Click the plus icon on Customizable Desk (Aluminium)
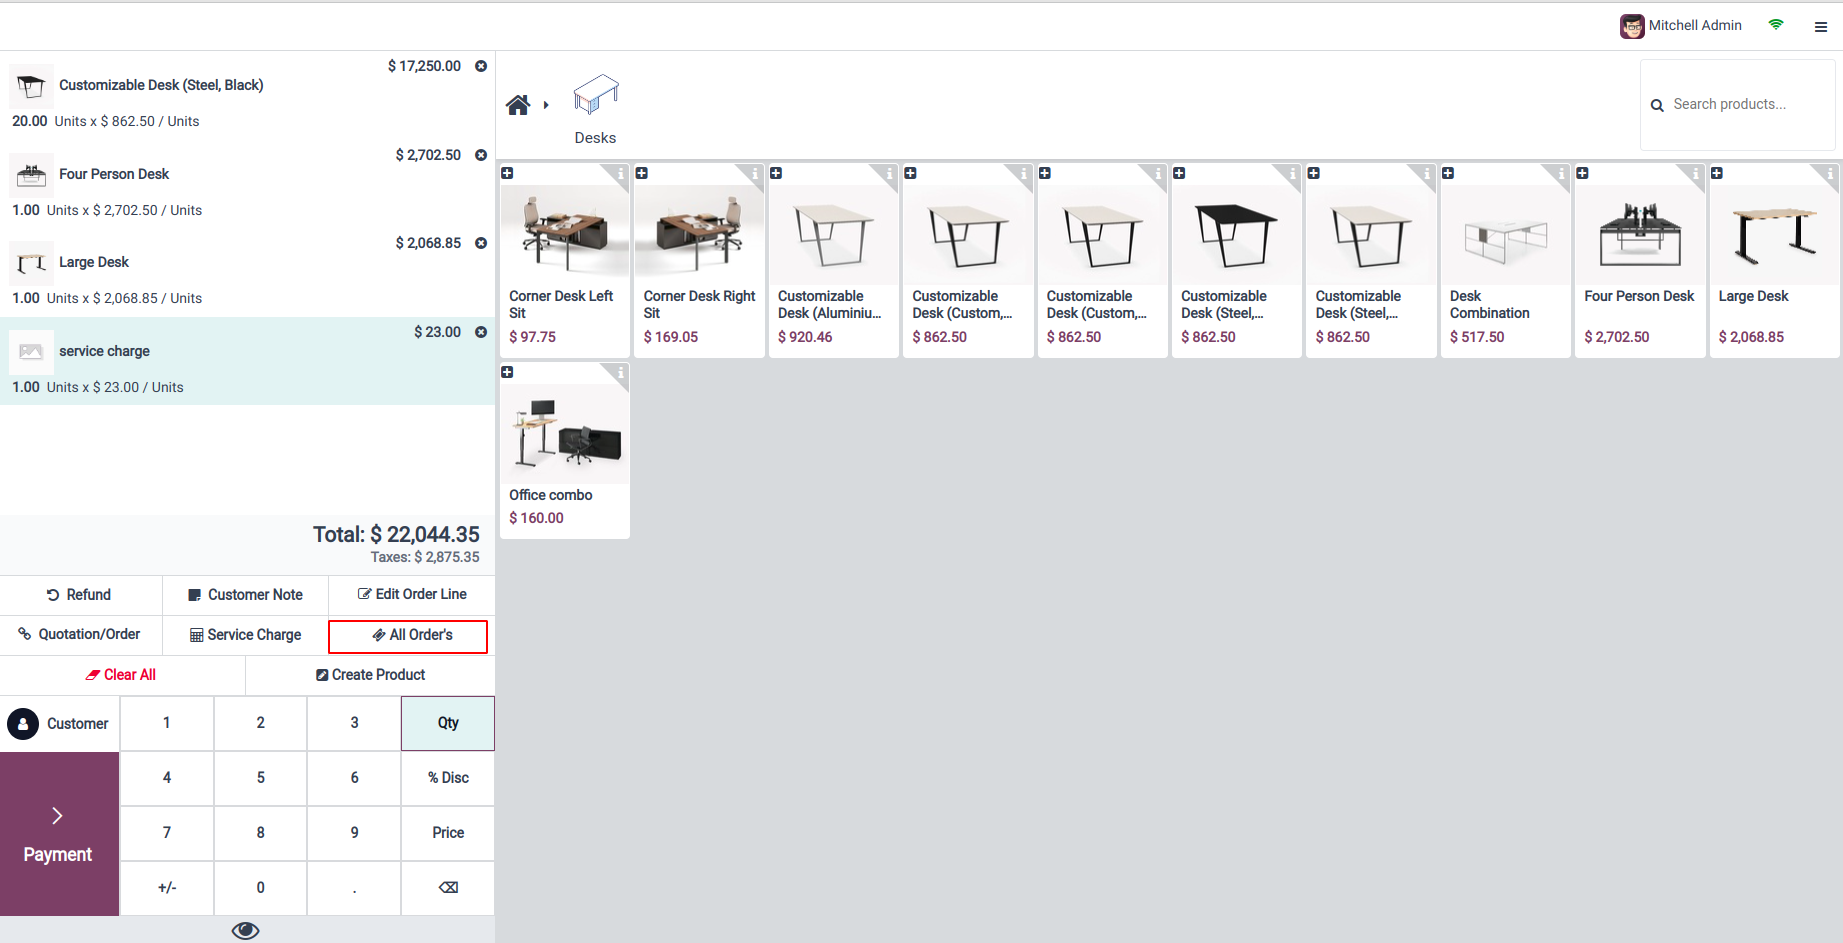 tap(776, 173)
